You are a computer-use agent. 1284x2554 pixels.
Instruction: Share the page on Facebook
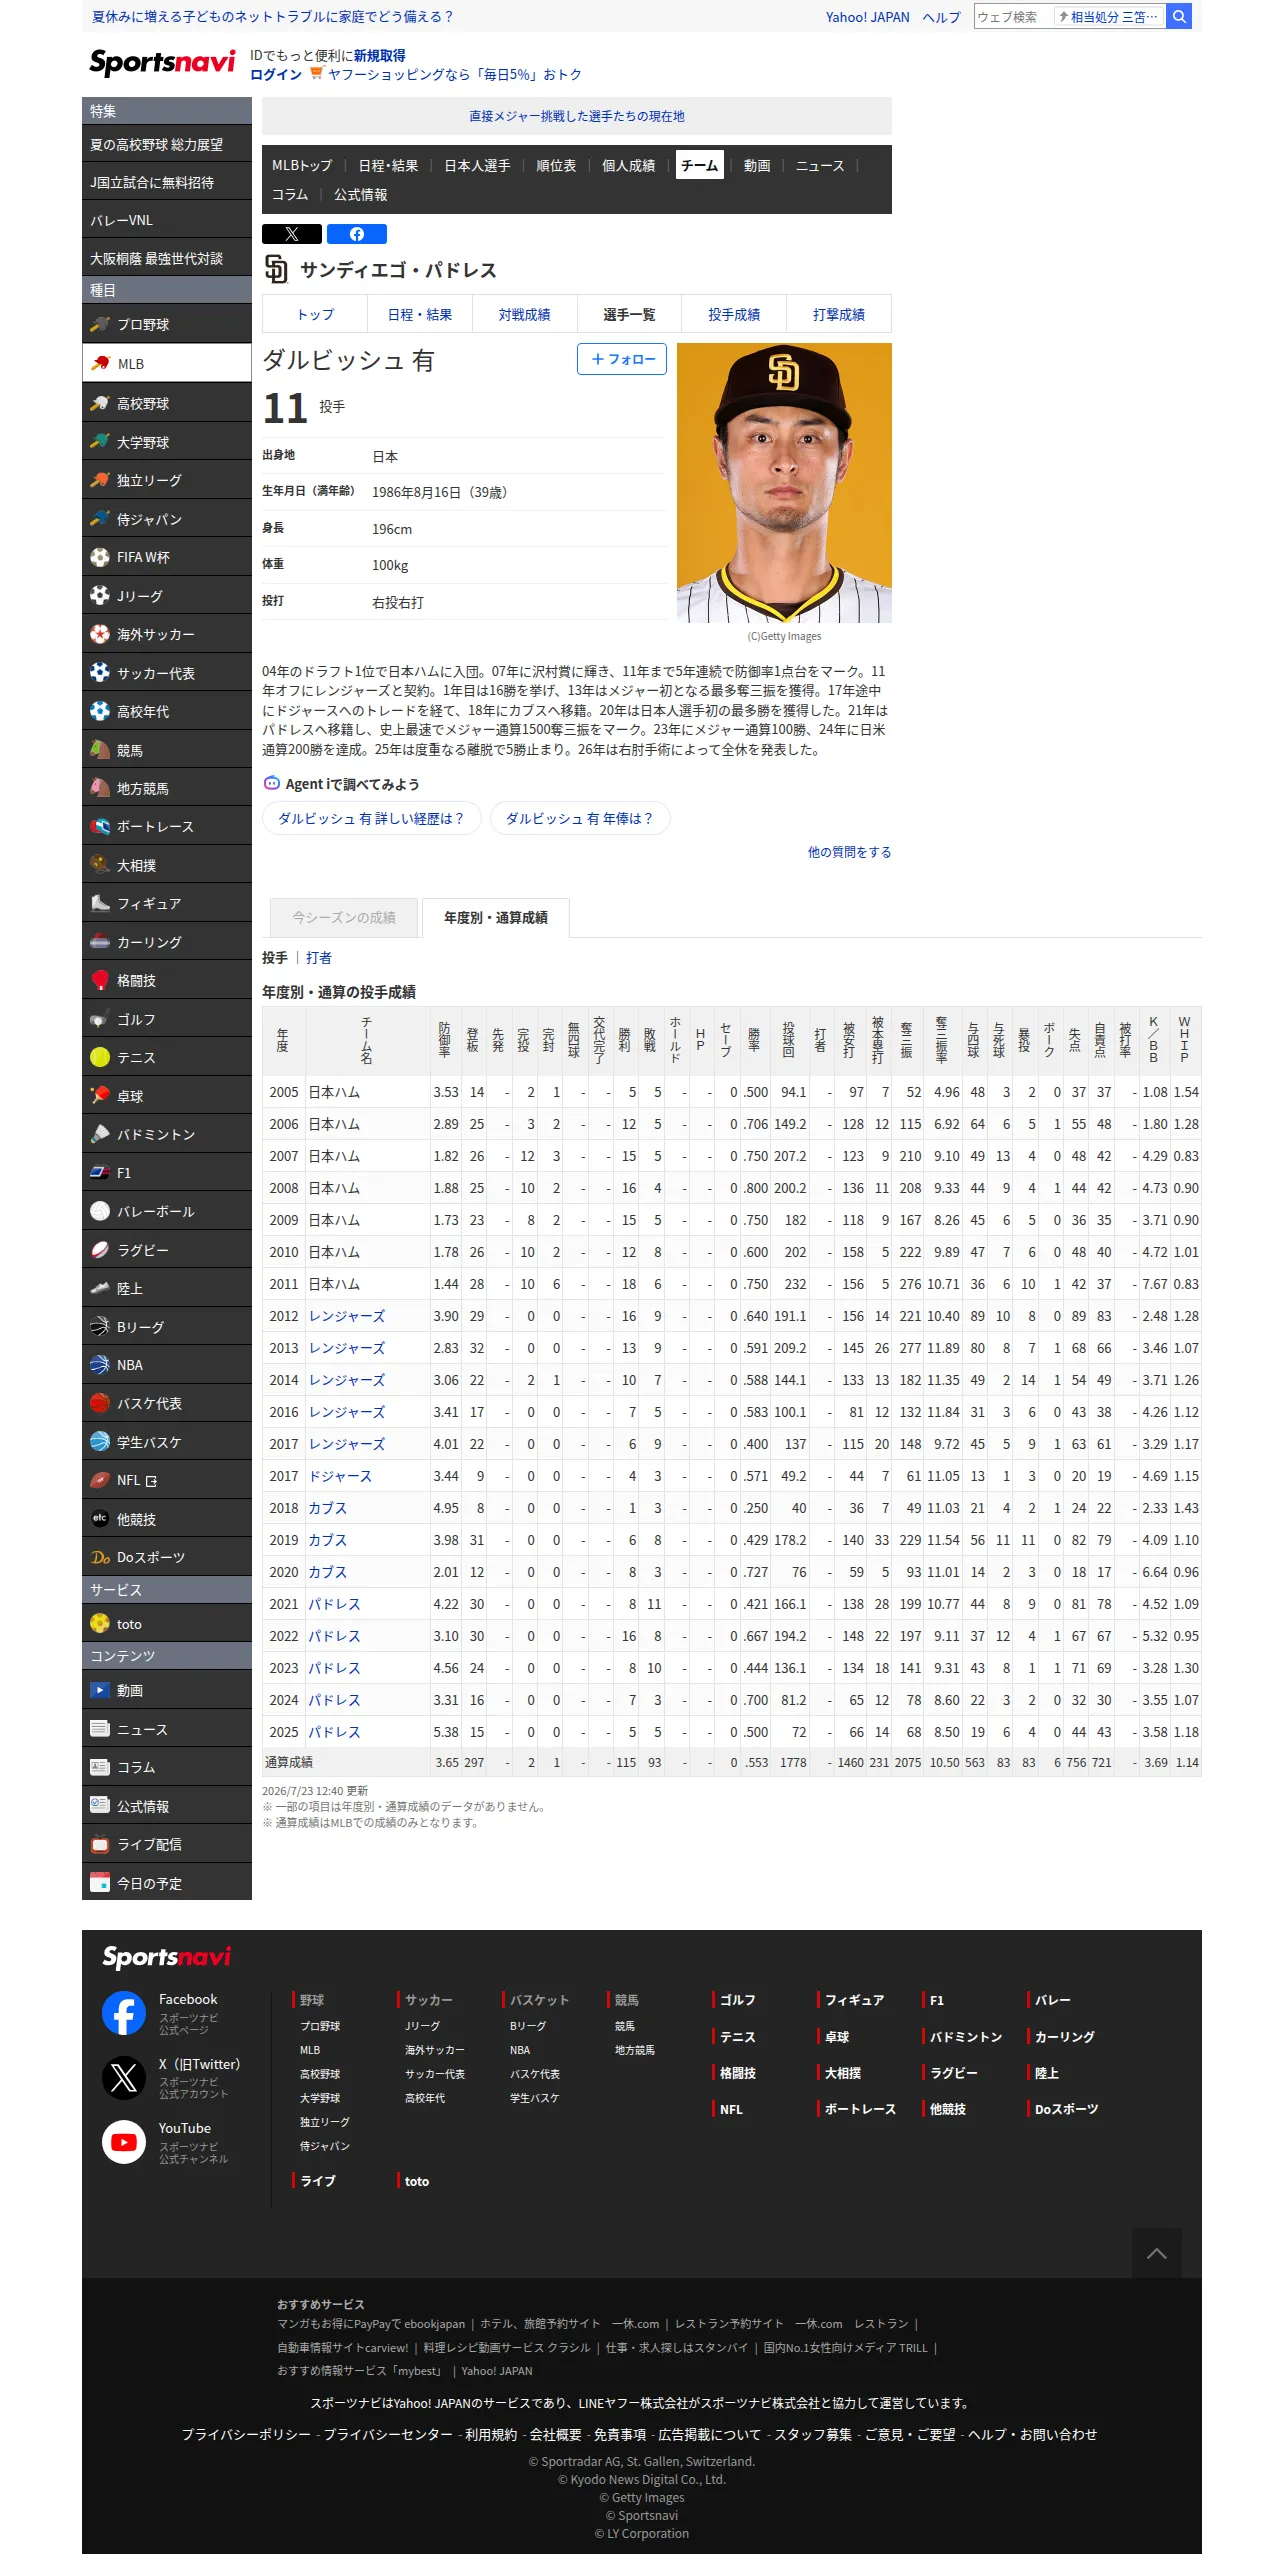(357, 234)
